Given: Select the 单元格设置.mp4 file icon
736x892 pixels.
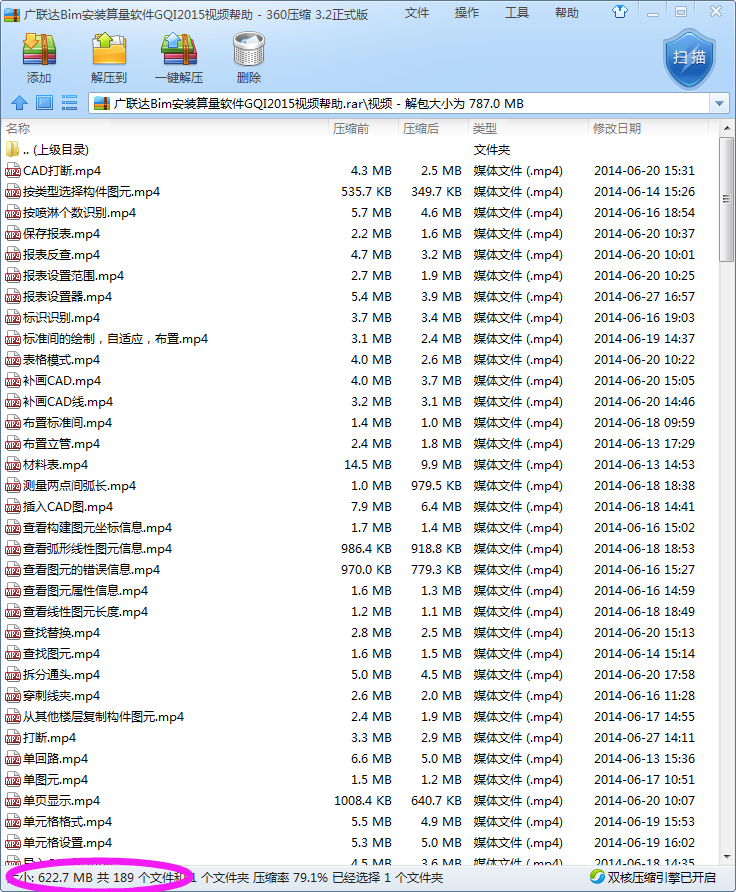Looking at the screenshot, I should 13,843.
